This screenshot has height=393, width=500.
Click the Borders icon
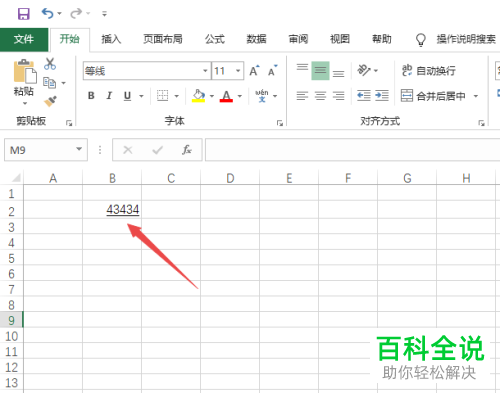point(163,96)
